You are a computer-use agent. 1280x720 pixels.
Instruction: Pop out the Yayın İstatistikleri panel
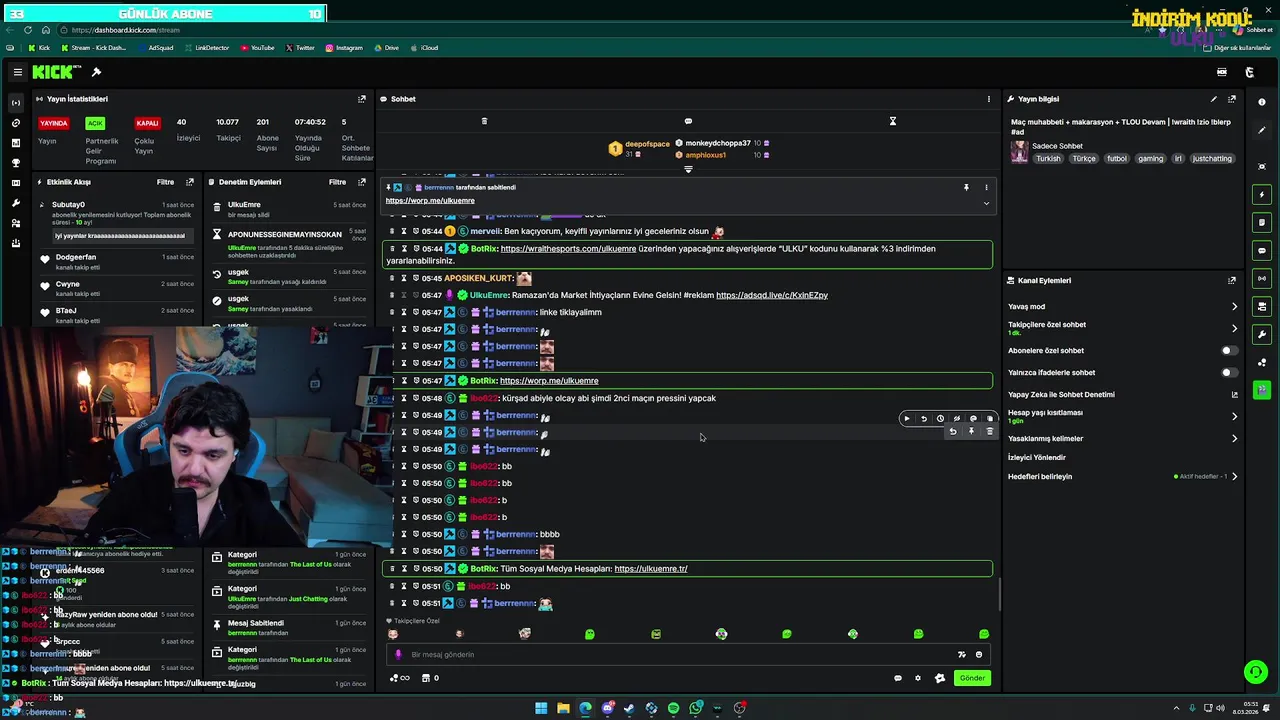point(362,99)
